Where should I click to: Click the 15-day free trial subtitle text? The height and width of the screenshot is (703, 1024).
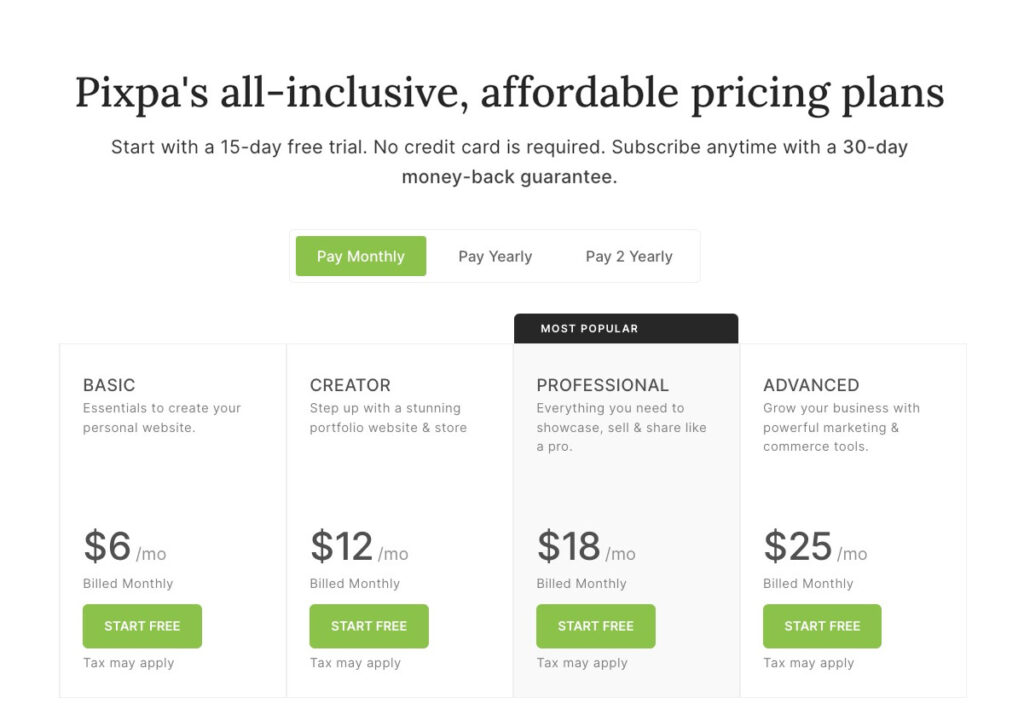coord(509,161)
